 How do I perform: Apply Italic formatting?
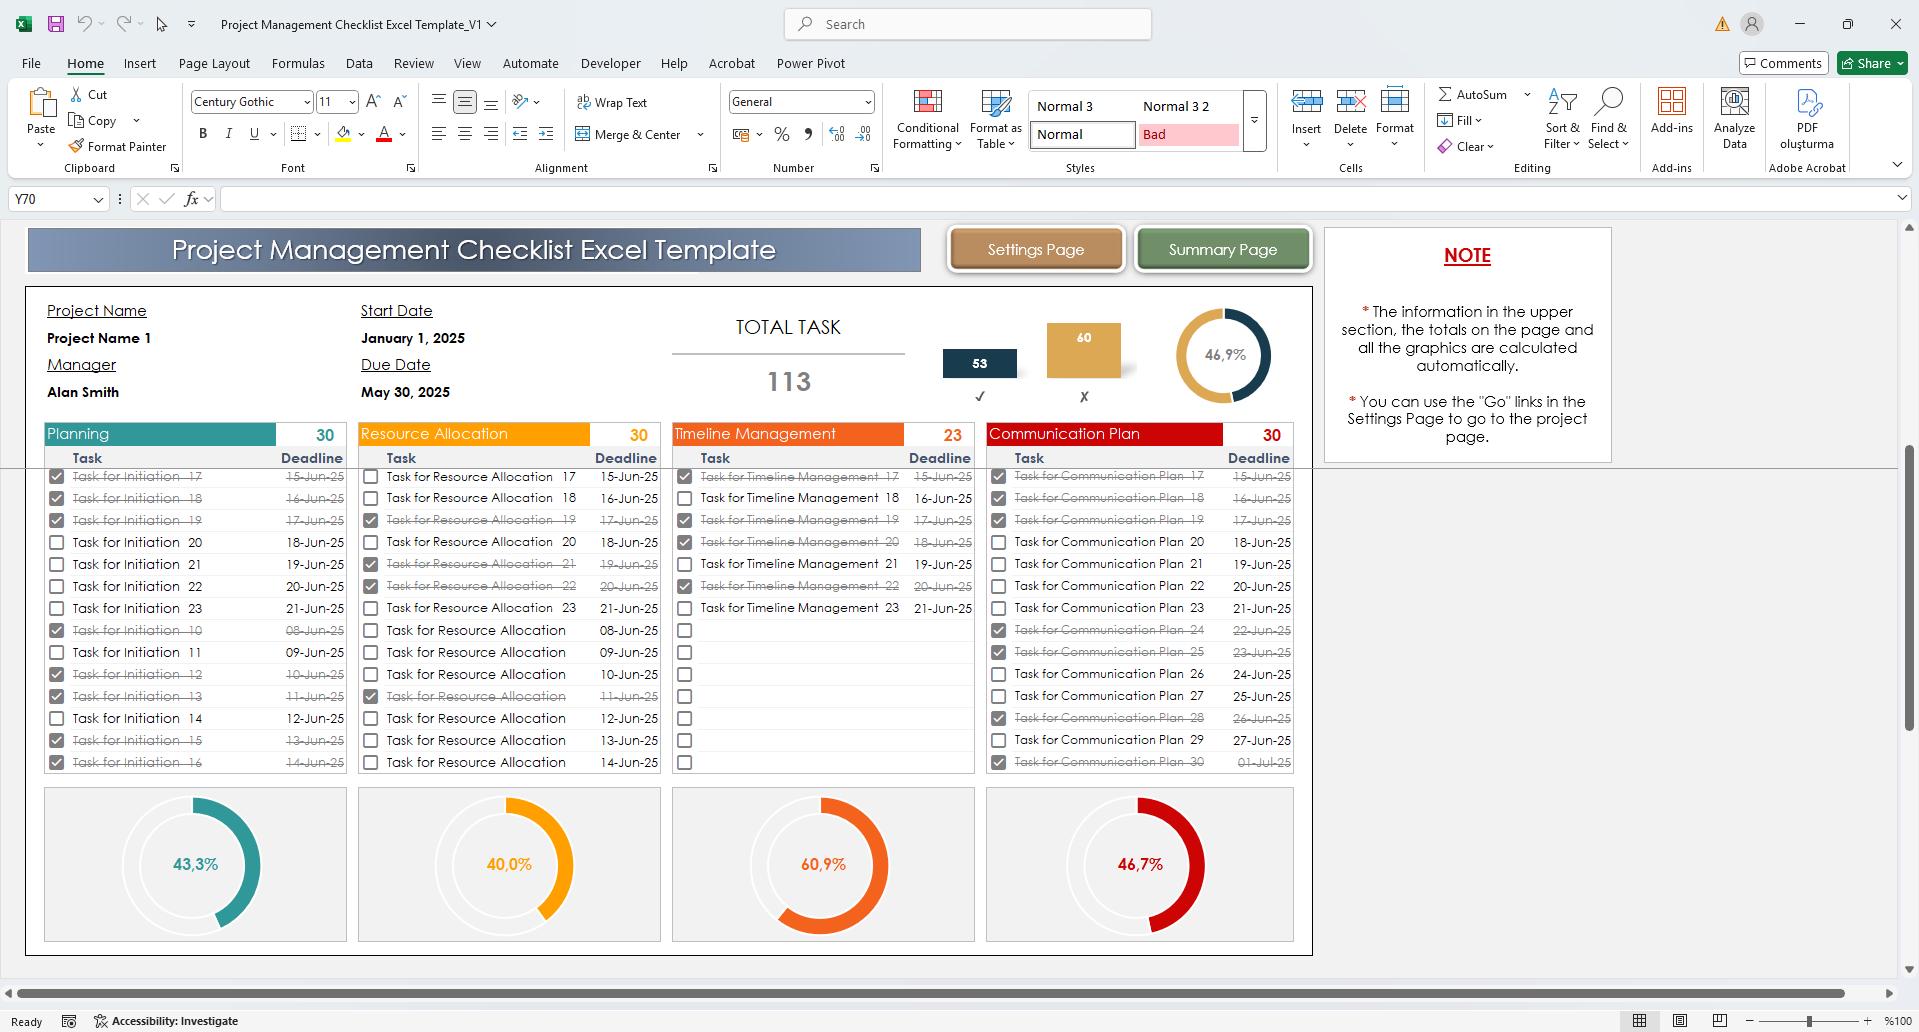coord(228,134)
